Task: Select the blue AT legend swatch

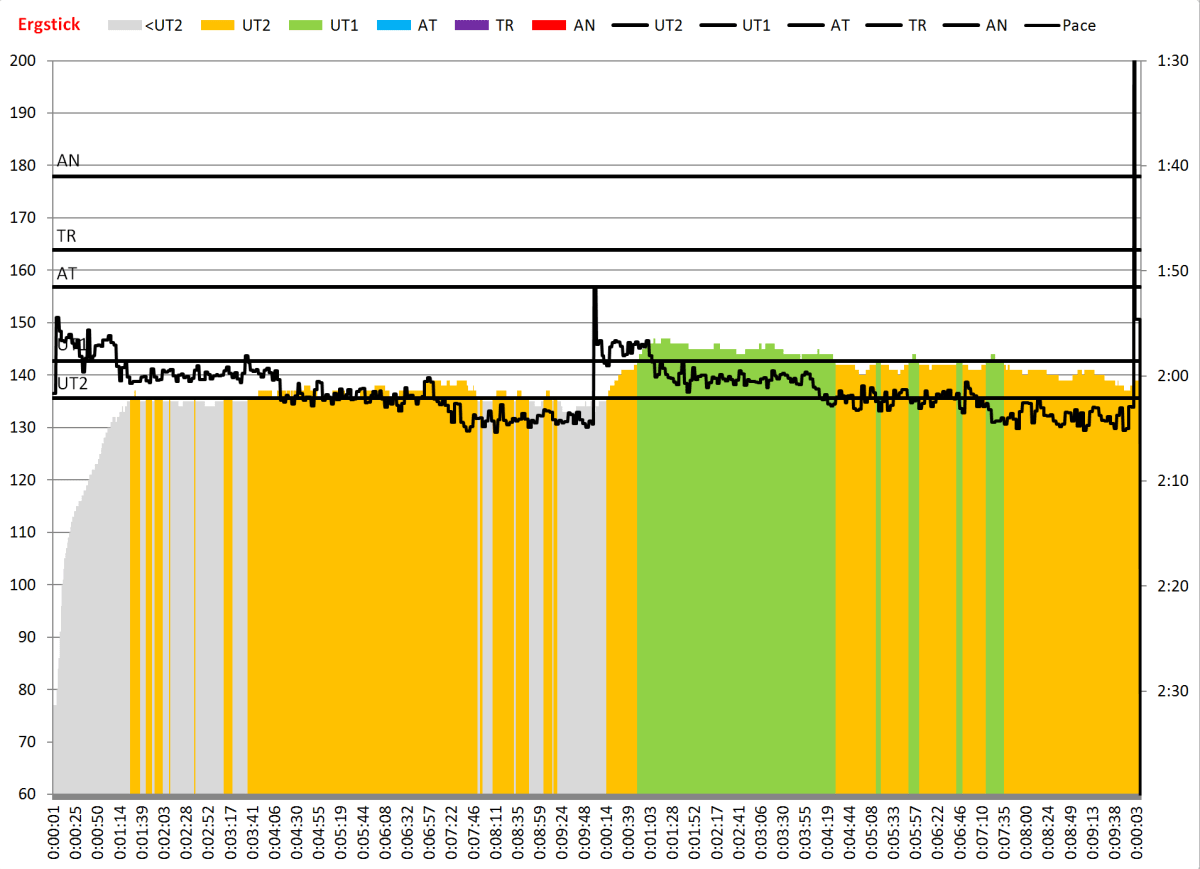Action: pyautogui.click(x=393, y=25)
